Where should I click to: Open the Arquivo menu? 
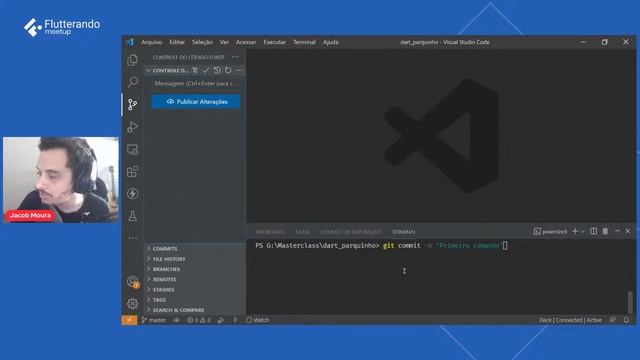[151, 42]
